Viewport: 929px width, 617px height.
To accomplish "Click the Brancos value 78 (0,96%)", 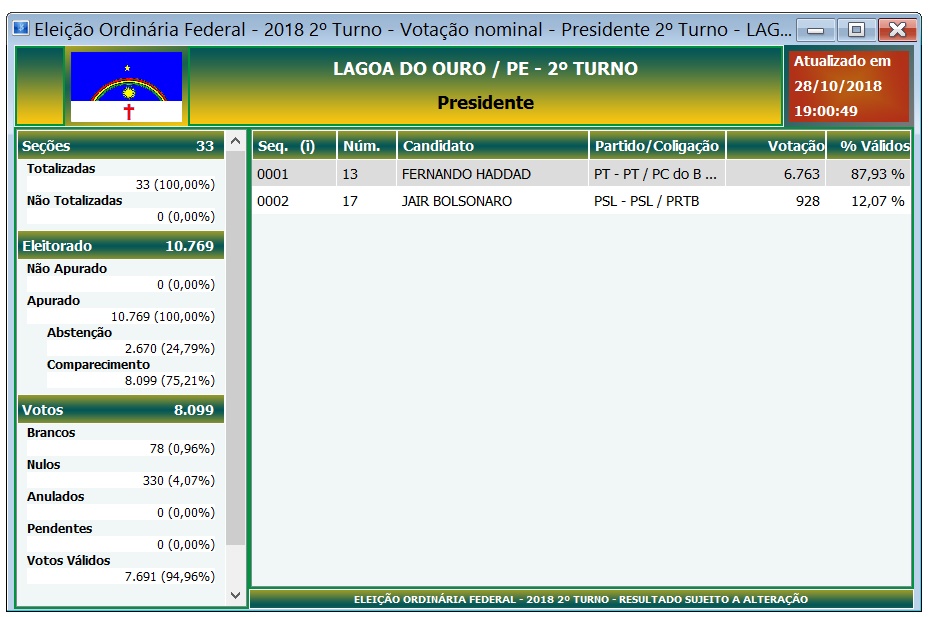I will 182,449.
